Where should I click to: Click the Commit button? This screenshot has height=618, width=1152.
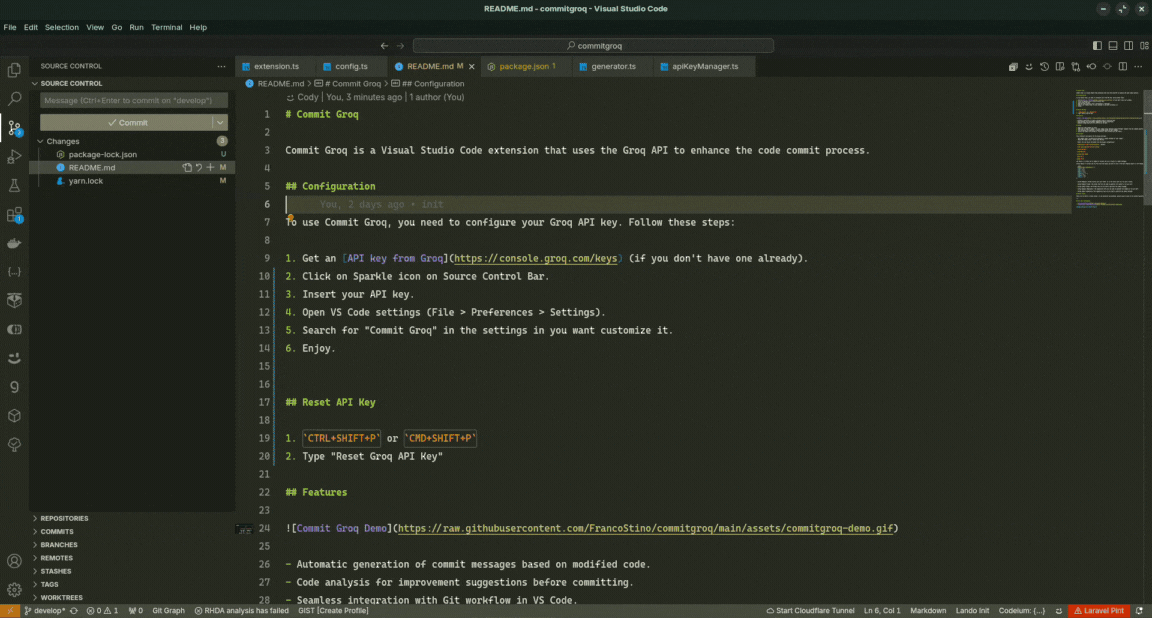pyautogui.click(x=127, y=123)
